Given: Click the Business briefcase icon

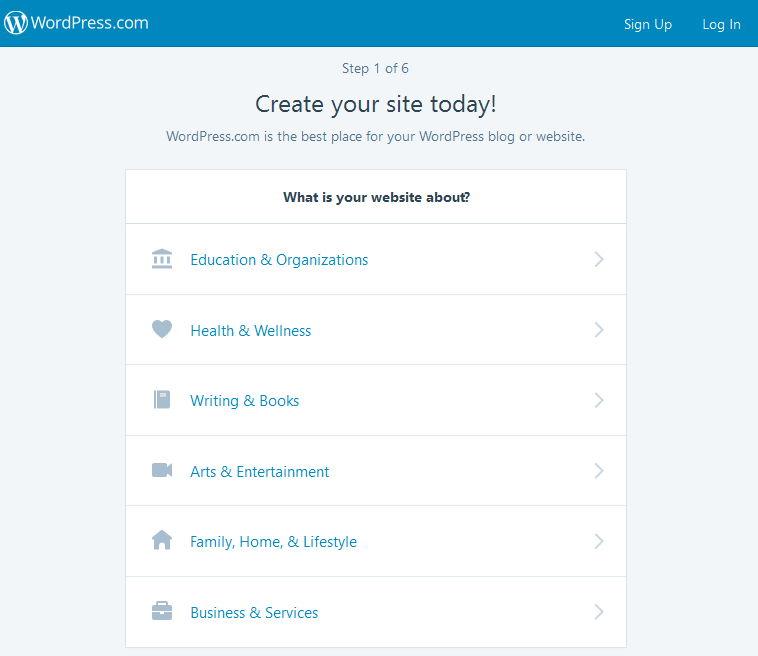Looking at the screenshot, I should coord(162,612).
